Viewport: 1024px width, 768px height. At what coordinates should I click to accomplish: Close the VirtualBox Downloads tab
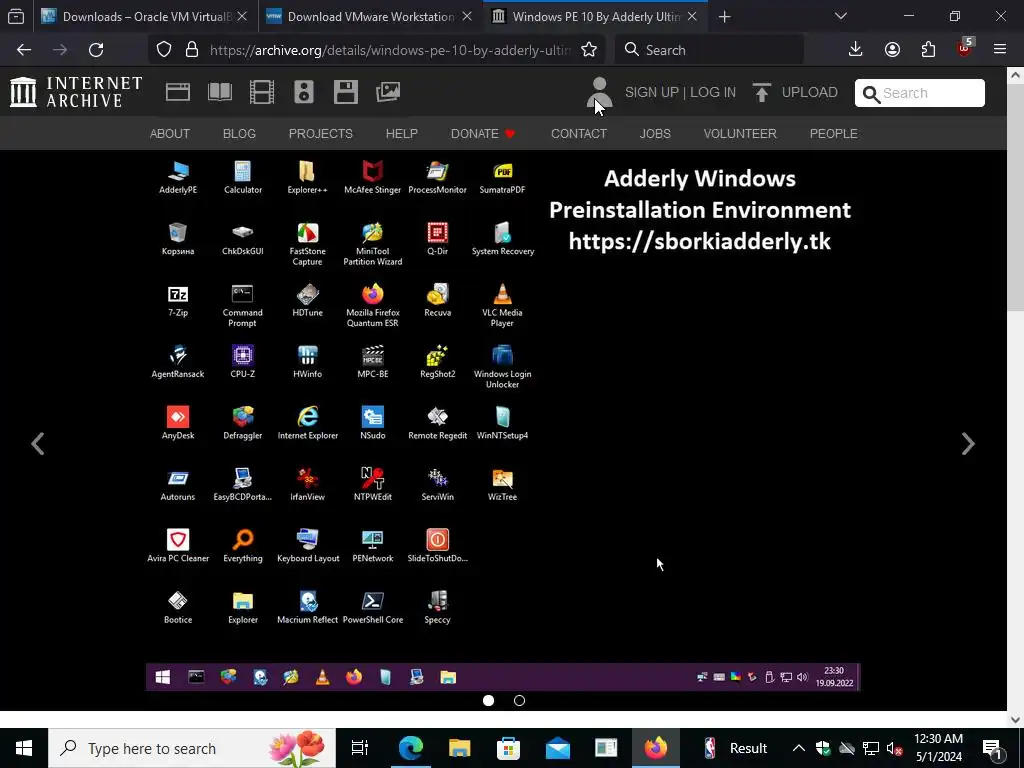(x=242, y=17)
